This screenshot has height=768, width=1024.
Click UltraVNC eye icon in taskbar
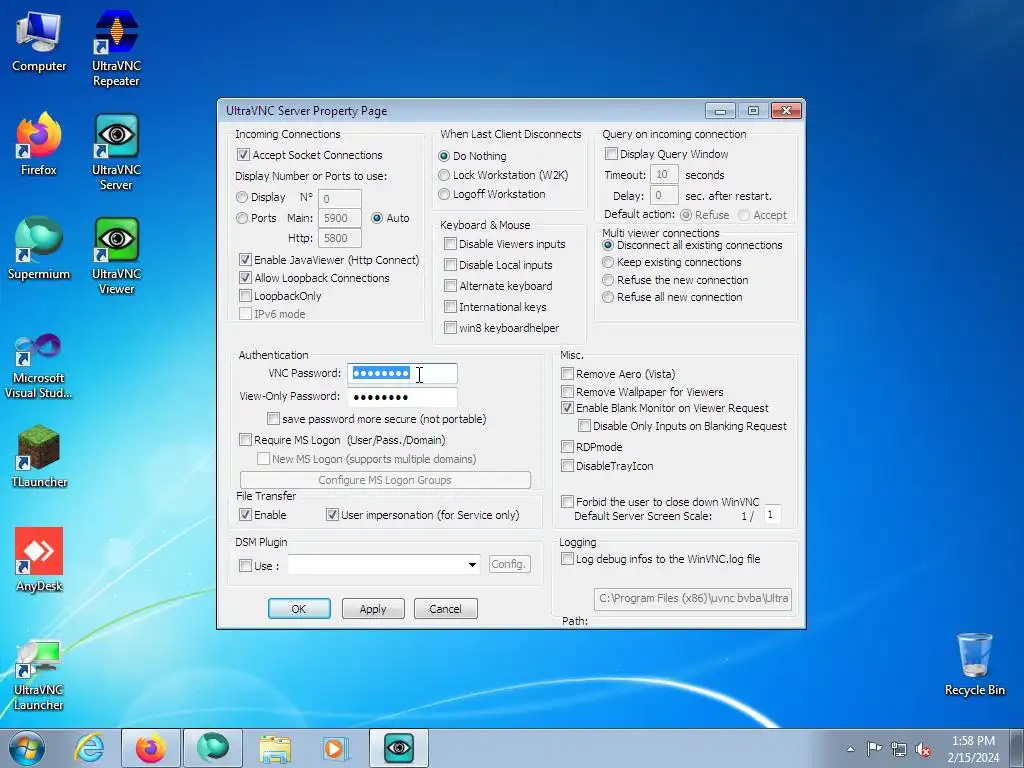tap(399, 748)
